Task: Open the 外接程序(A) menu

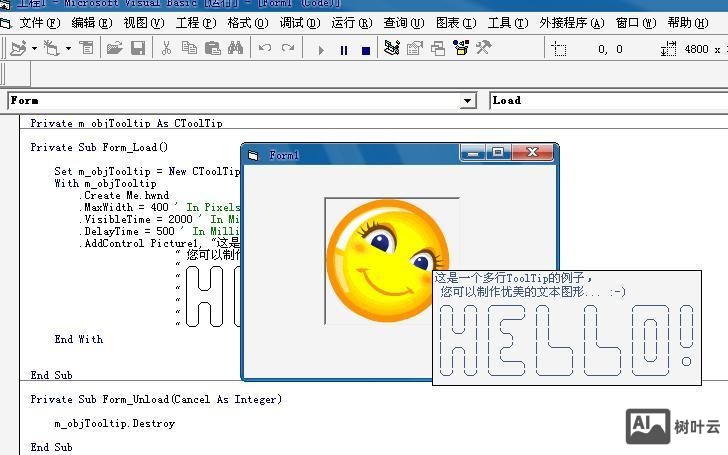Action: click(x=572, y=23)
